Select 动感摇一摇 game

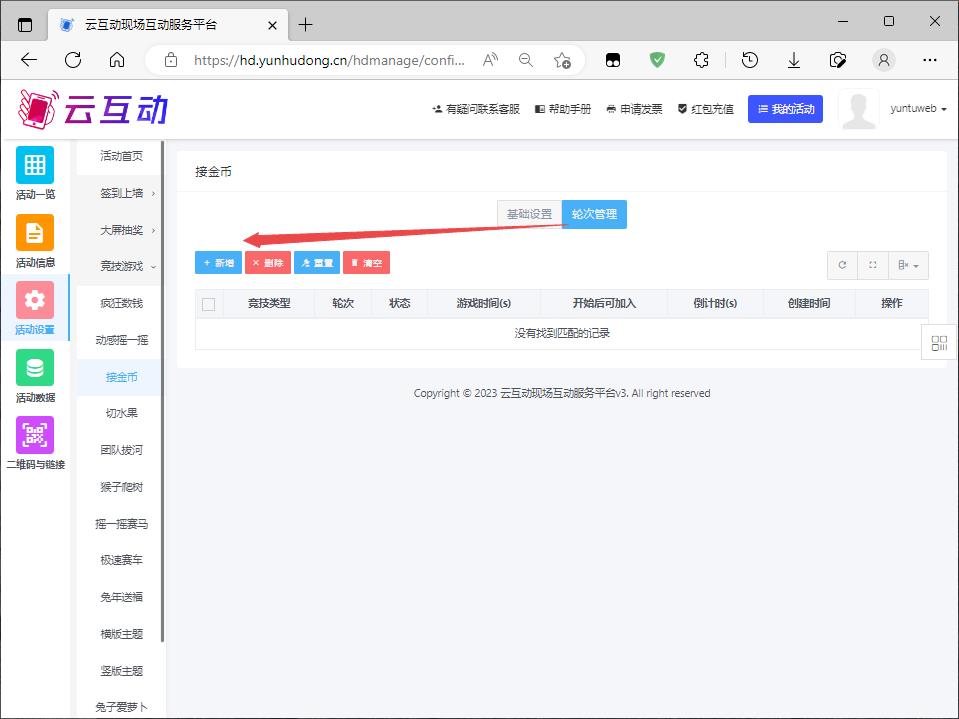tap(121, 340)
